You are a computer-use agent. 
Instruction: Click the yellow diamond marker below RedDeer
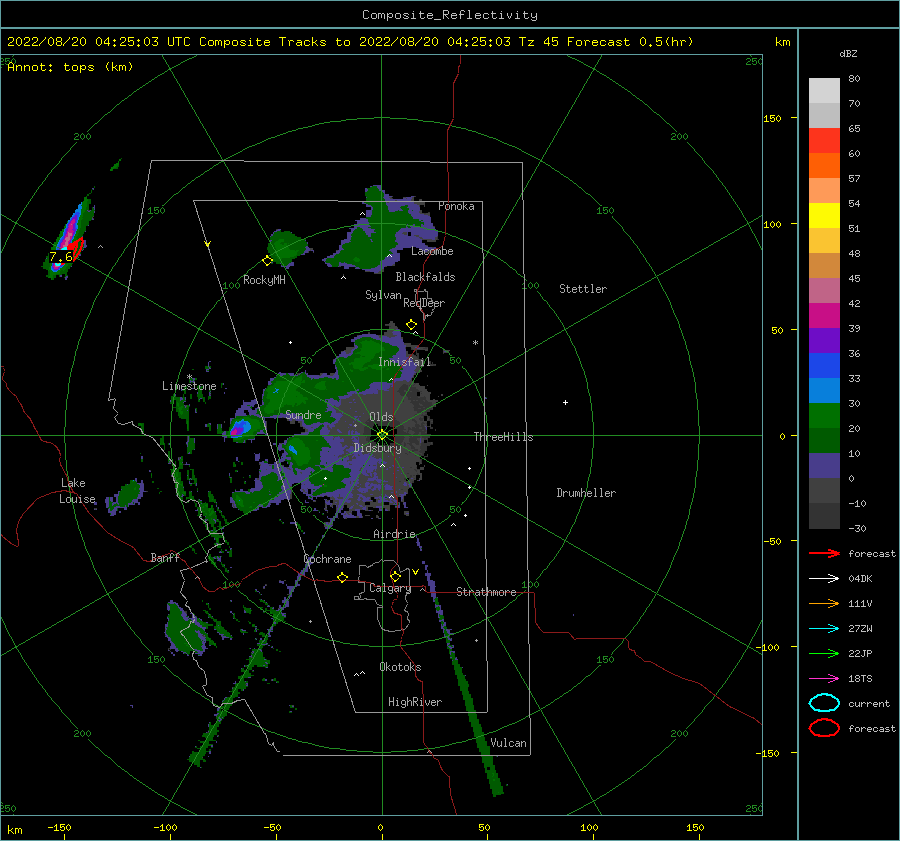click(x=411, y=325)
